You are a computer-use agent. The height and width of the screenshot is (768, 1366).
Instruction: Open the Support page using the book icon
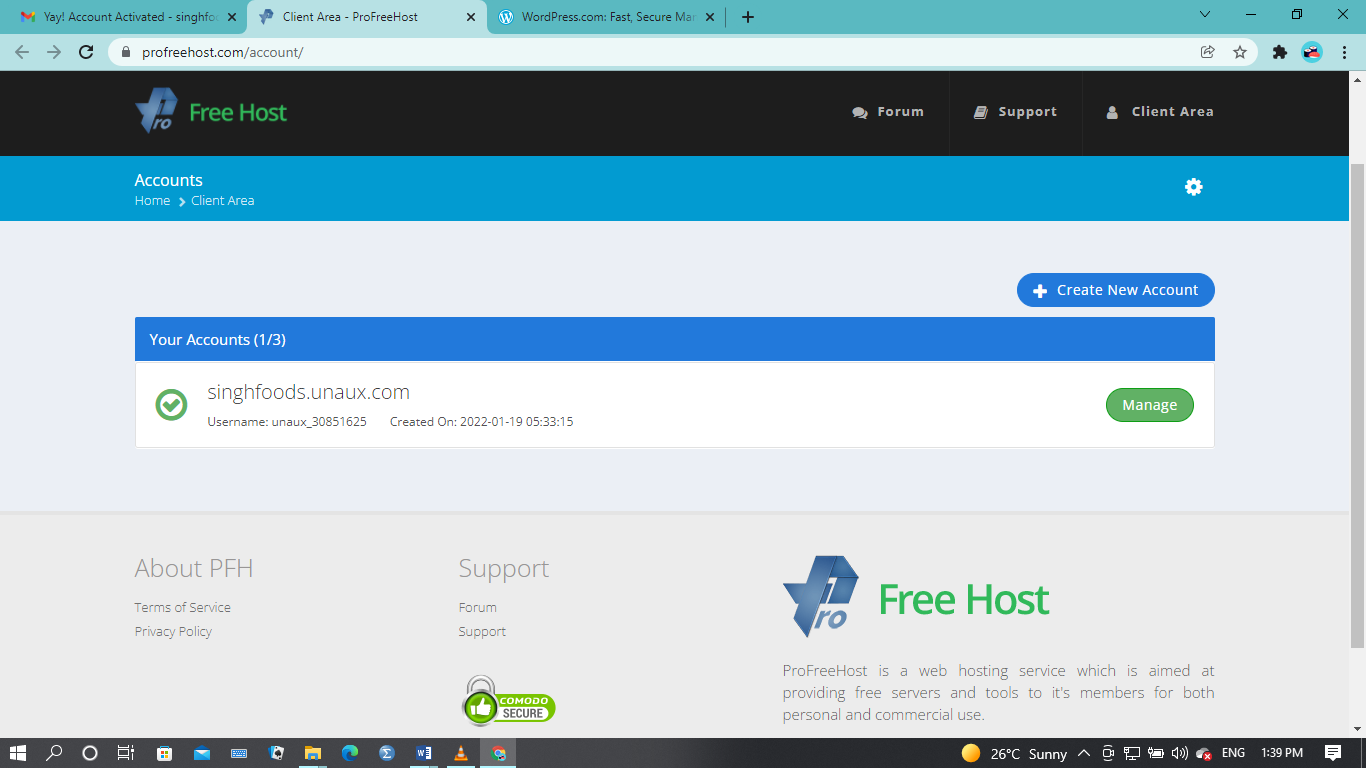click(x=980, y=112)
